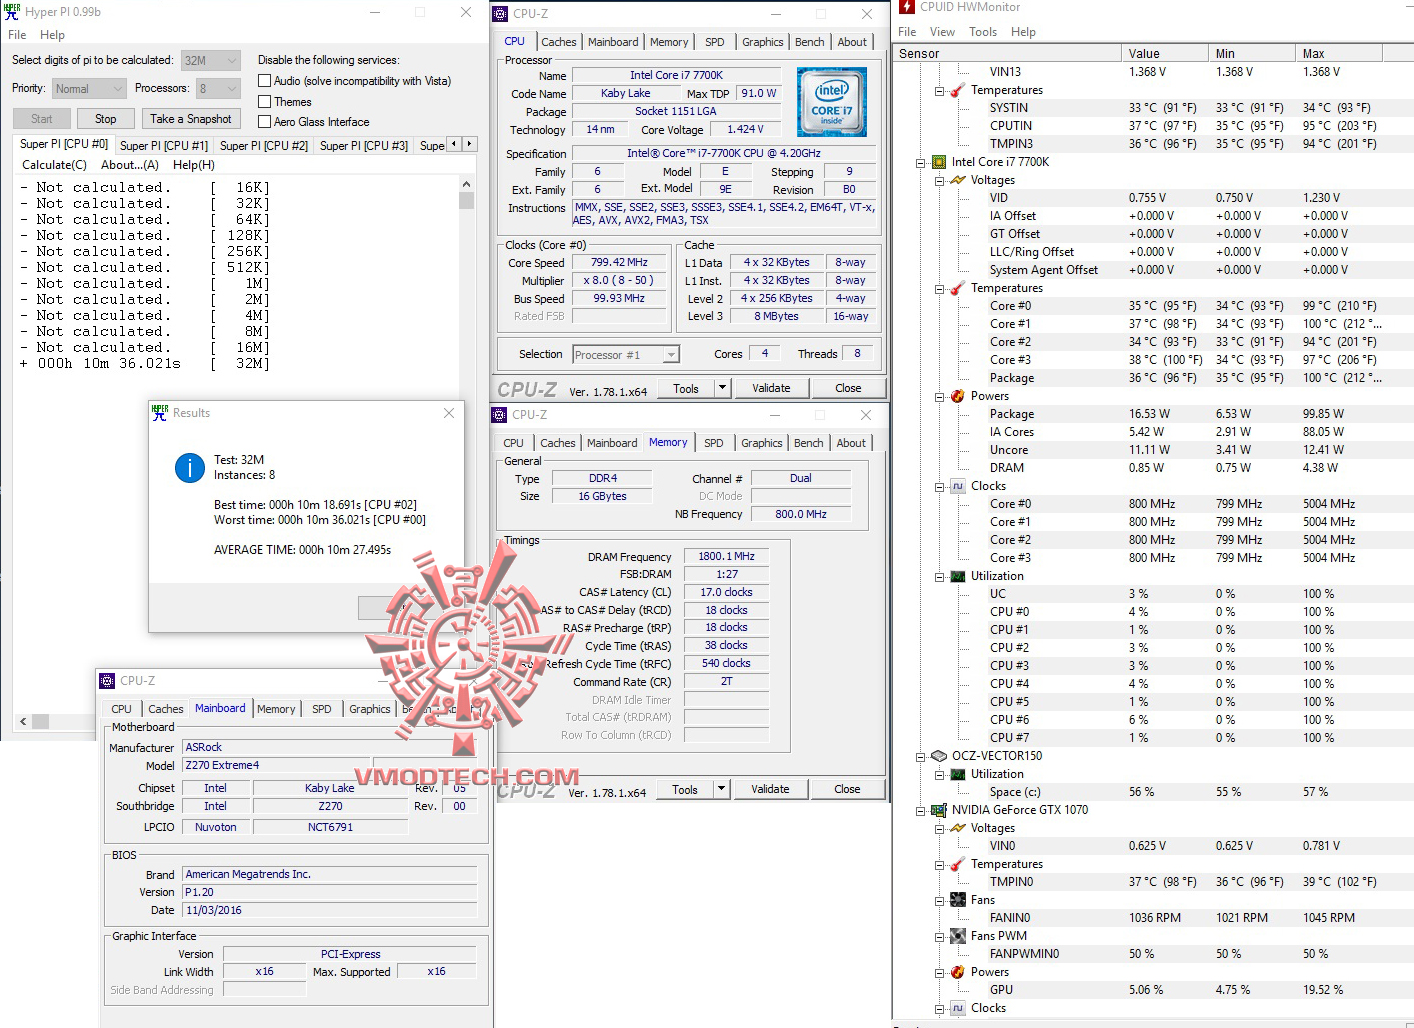Enable Audio incompatibility with Vista checkbox
Image resolution: width=1414 pixels, height=1028 pixels.
[x=265, y=81]
